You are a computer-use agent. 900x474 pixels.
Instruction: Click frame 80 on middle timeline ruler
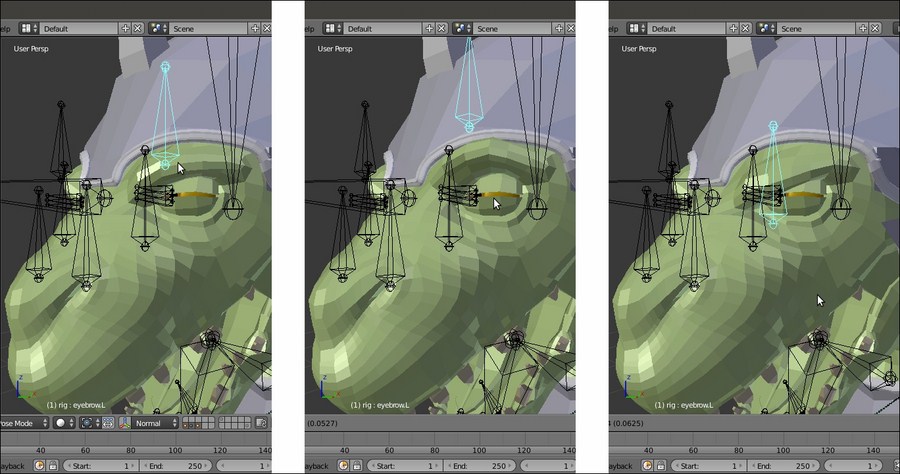pos(435,450)
